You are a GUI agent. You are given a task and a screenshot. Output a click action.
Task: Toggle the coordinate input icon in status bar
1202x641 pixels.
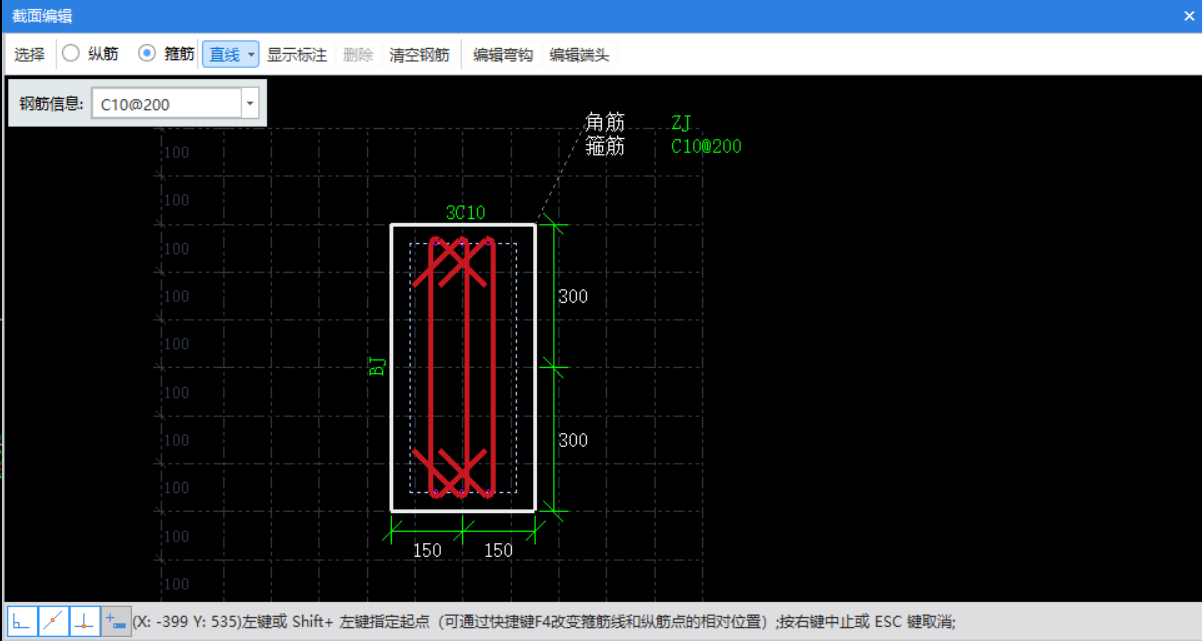click(x=116, y=621)
